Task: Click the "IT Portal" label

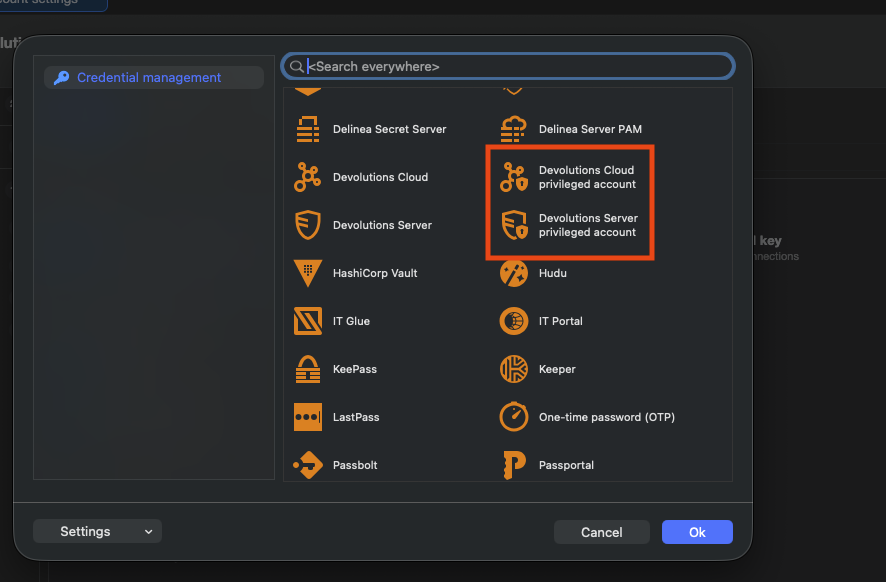Action: 560,322
